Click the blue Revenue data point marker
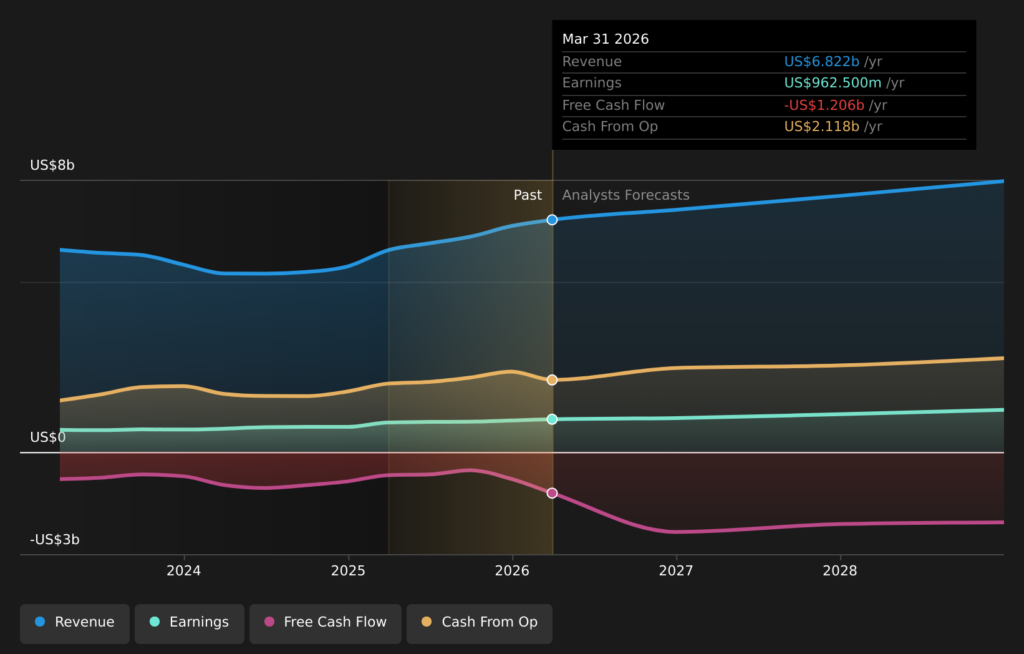The width and height of the screenshot is (1024, 654). point(552,220)
